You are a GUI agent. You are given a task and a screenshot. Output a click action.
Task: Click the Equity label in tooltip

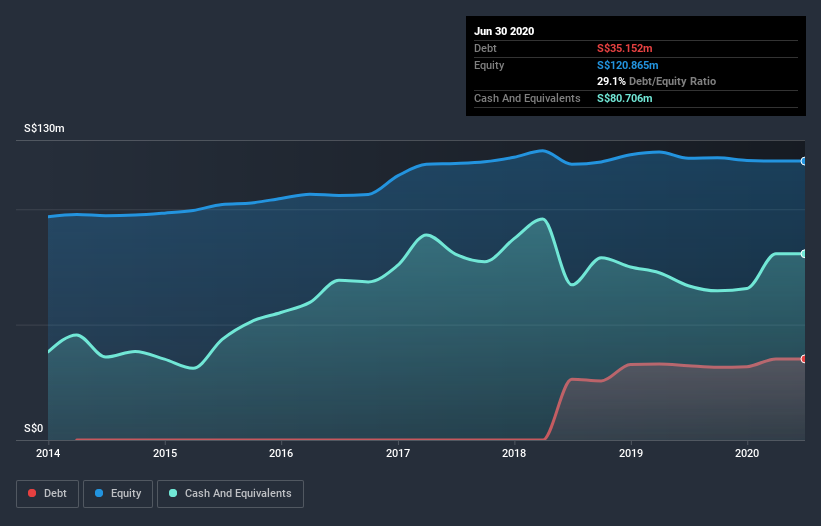pyautogui.click(x=489, y=65)
